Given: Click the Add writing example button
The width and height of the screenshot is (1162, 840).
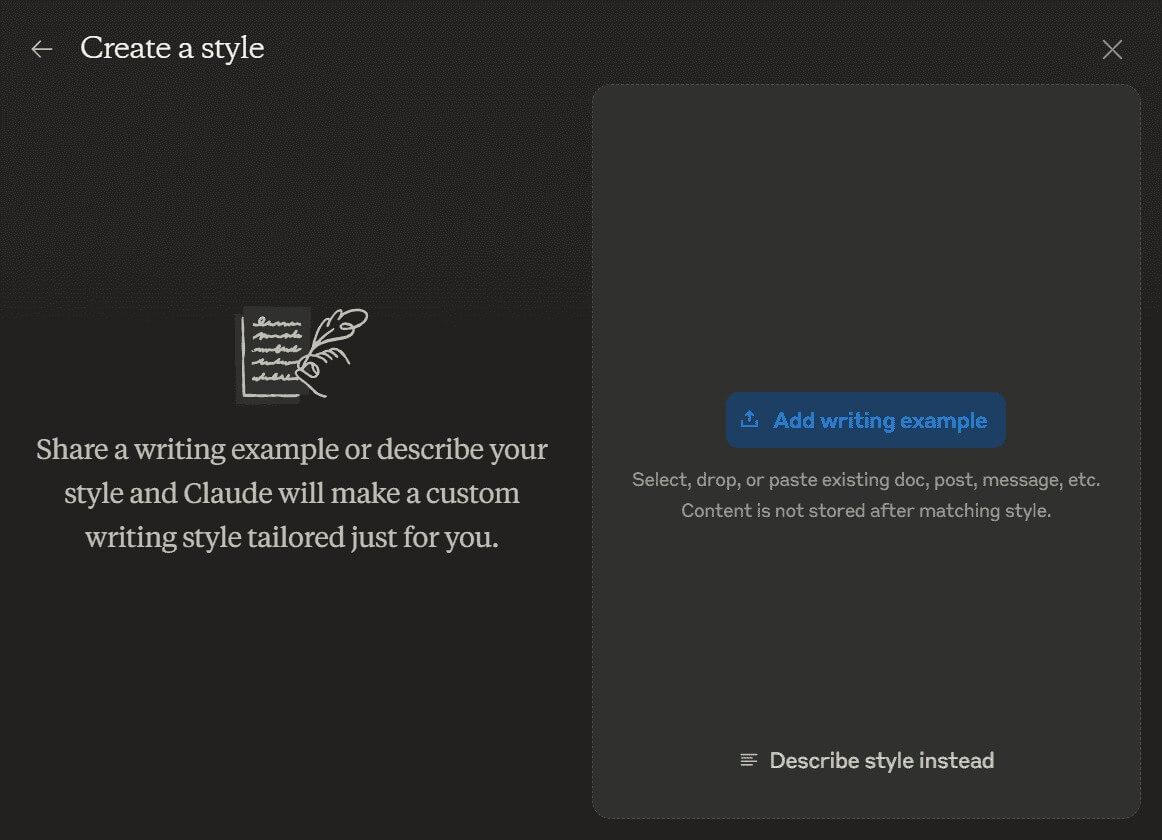Looking at the screenshot, I should (866, 420).
